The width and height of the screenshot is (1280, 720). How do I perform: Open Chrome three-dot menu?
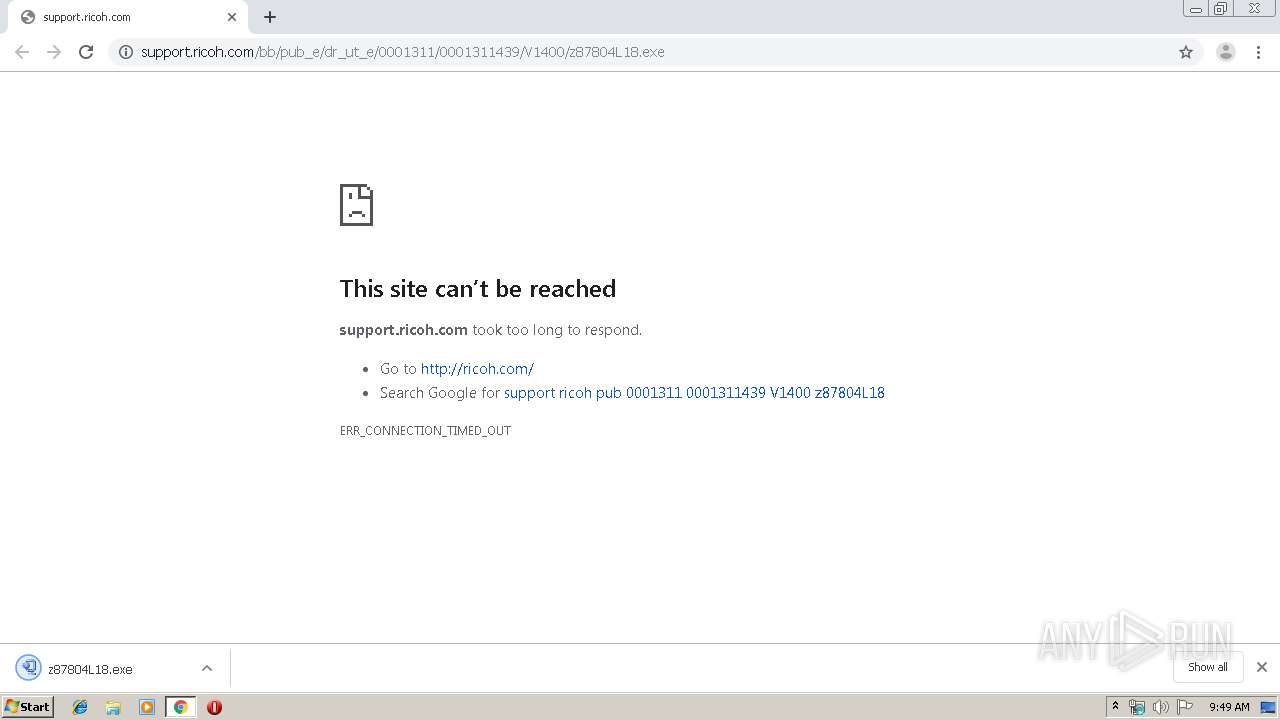[1259, 52]
